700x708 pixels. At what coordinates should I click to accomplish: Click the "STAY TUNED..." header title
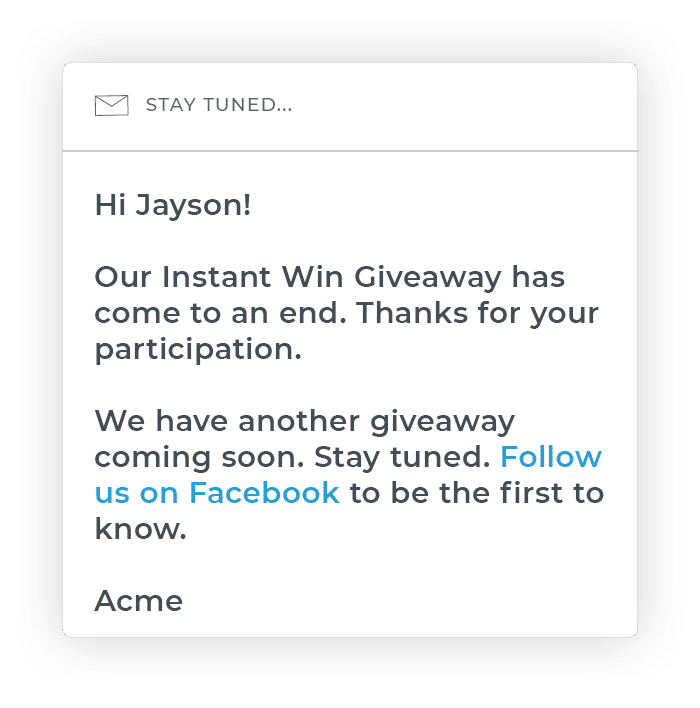tap(219, 105)
